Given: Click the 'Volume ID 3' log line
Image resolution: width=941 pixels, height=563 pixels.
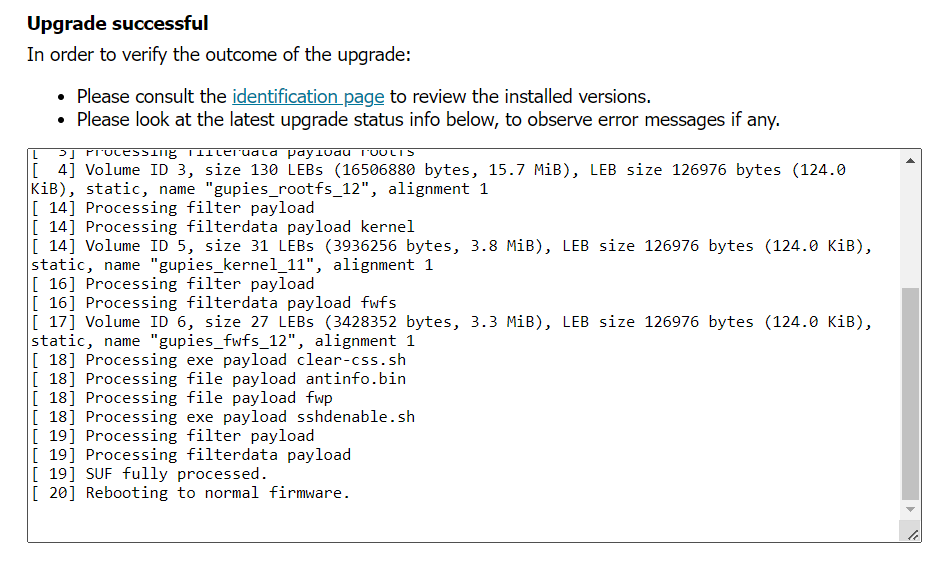Looking at the screenshot, I should (x=438, y=179).
